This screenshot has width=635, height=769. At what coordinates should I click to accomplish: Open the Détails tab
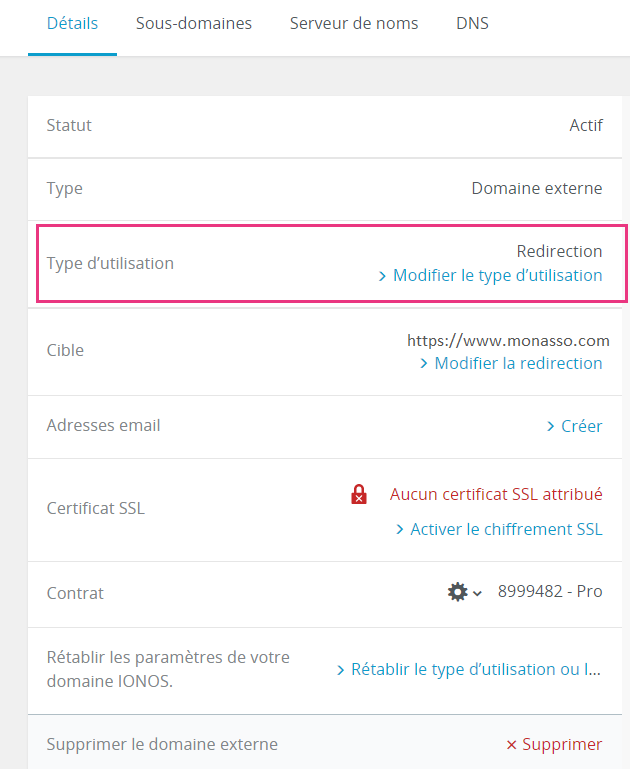point(72,24)
